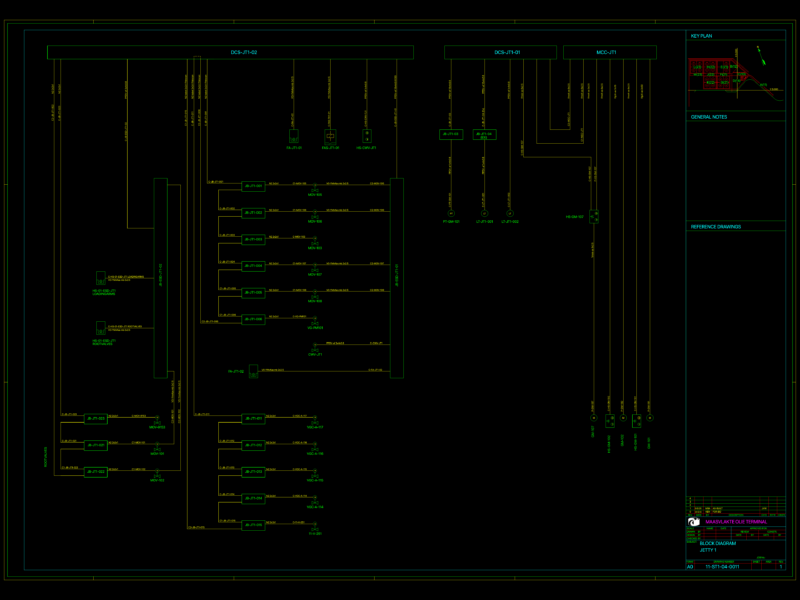
Task: Click the valve symbol on JB-JT1-012 line
Action: [x=315, y=448]
